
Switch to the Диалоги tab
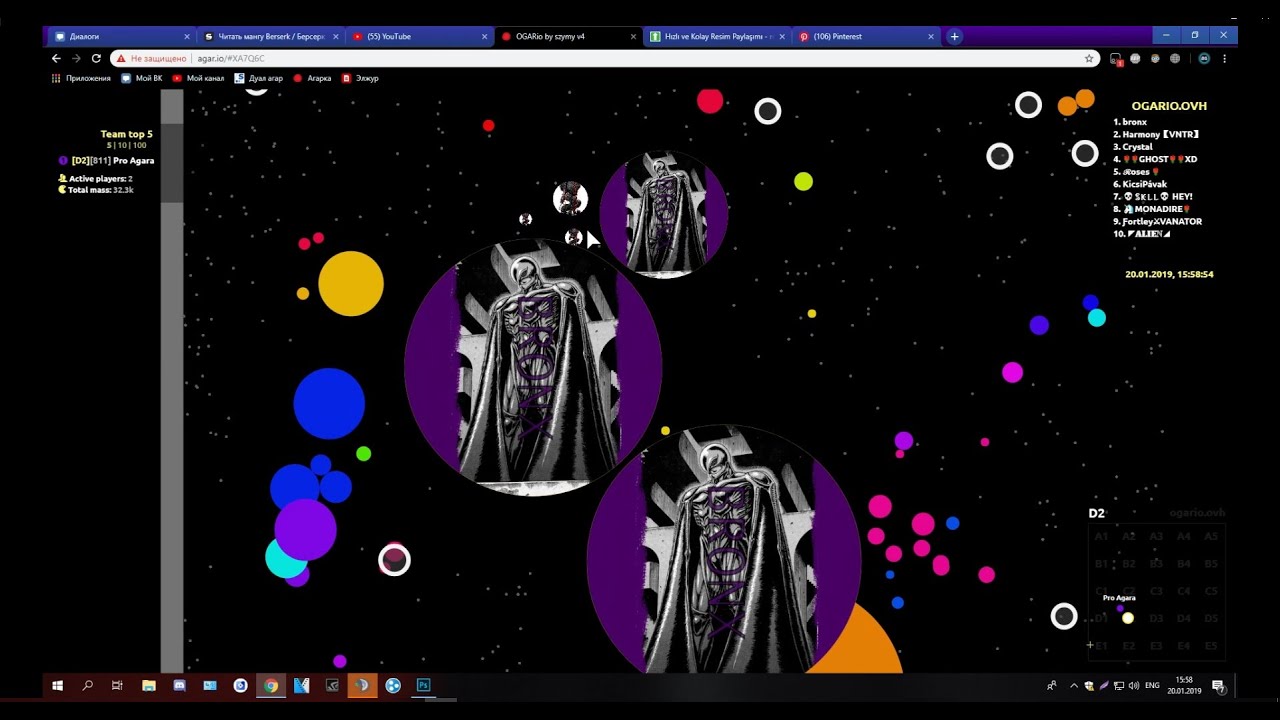tap(121, 36)
